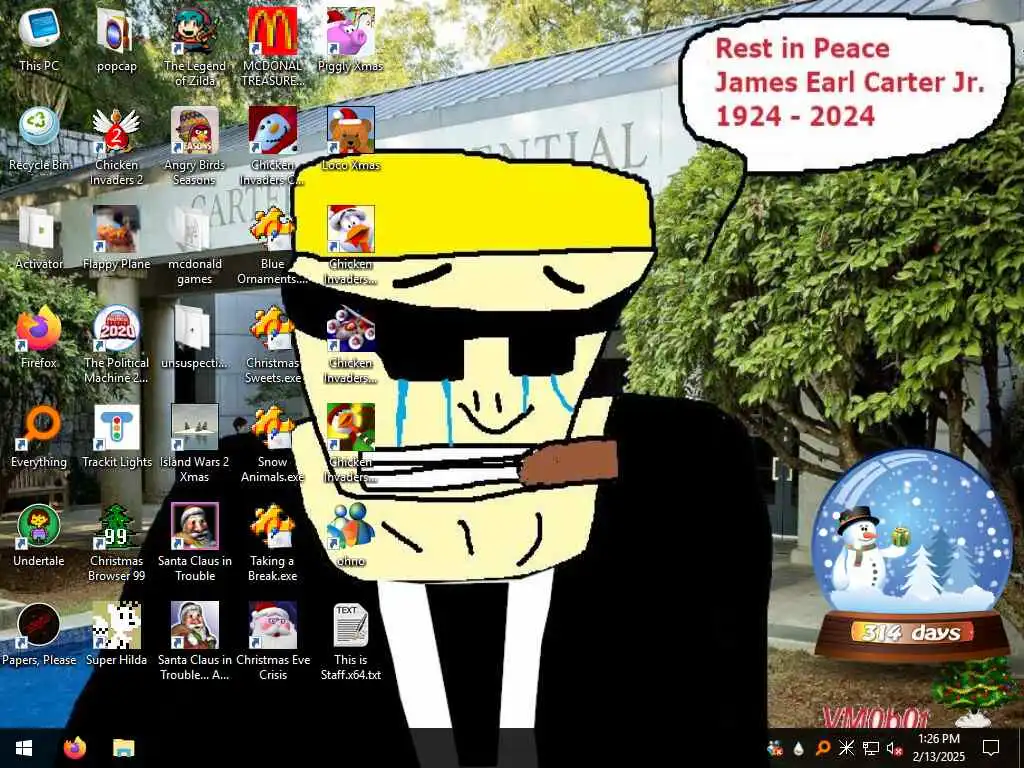
Task: Click the 314 days countdown label
Action: click(912, 632)
